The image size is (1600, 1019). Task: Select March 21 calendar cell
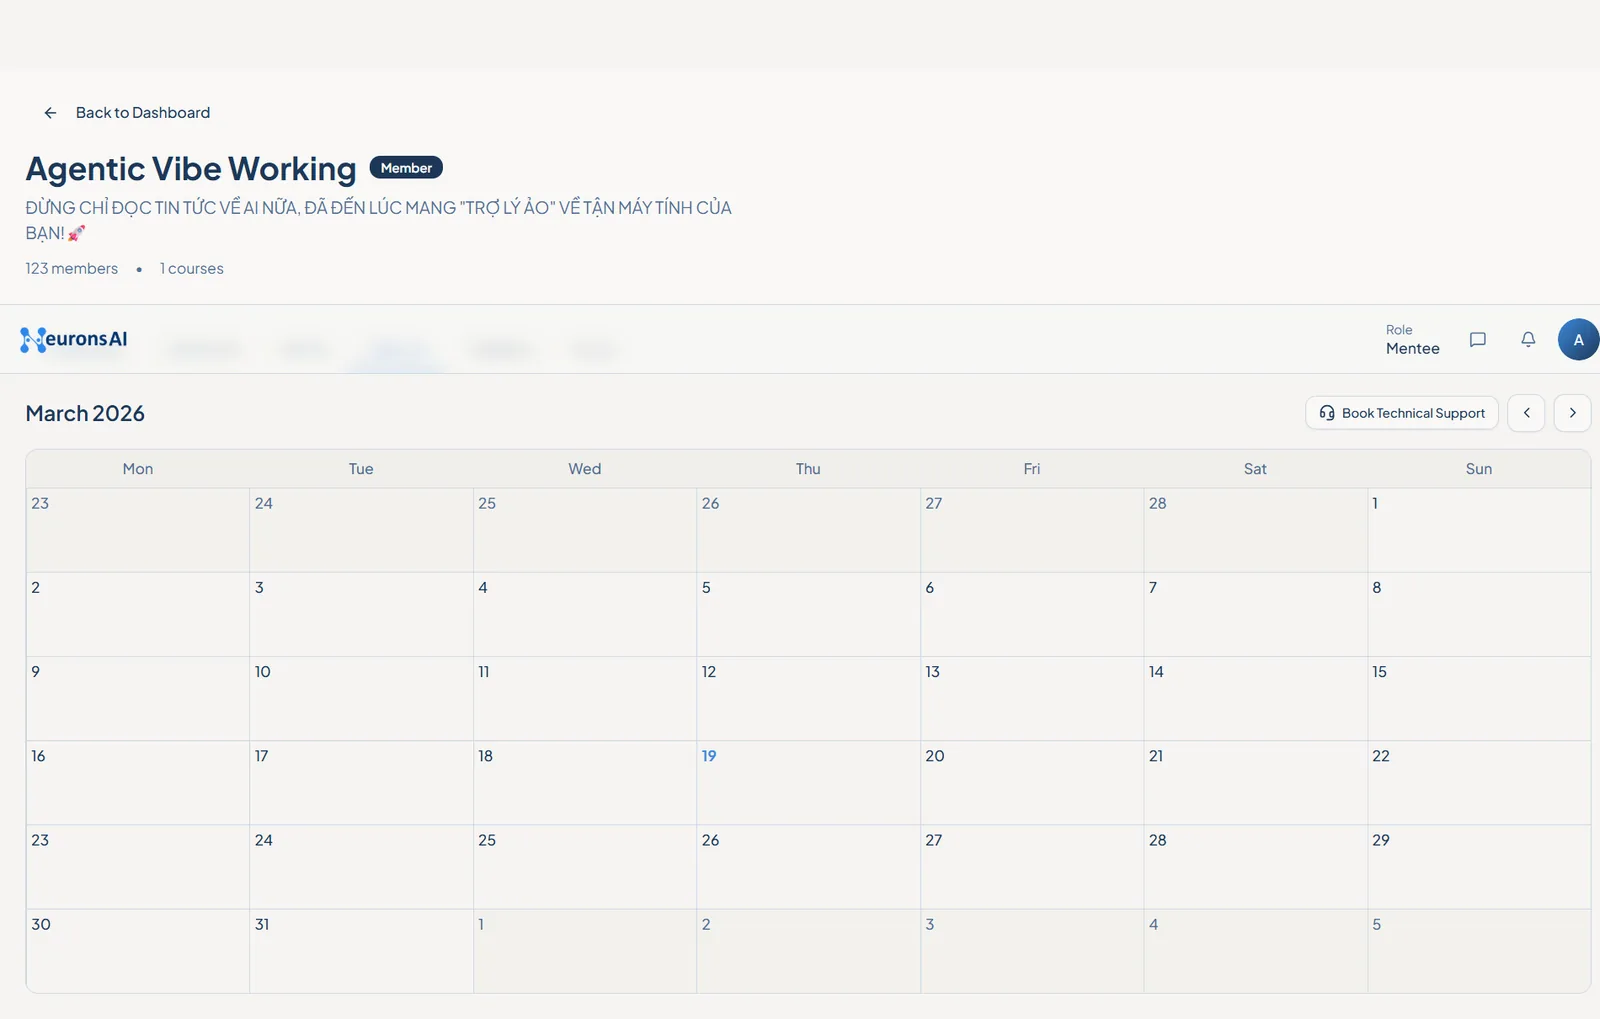(1256, 783)
